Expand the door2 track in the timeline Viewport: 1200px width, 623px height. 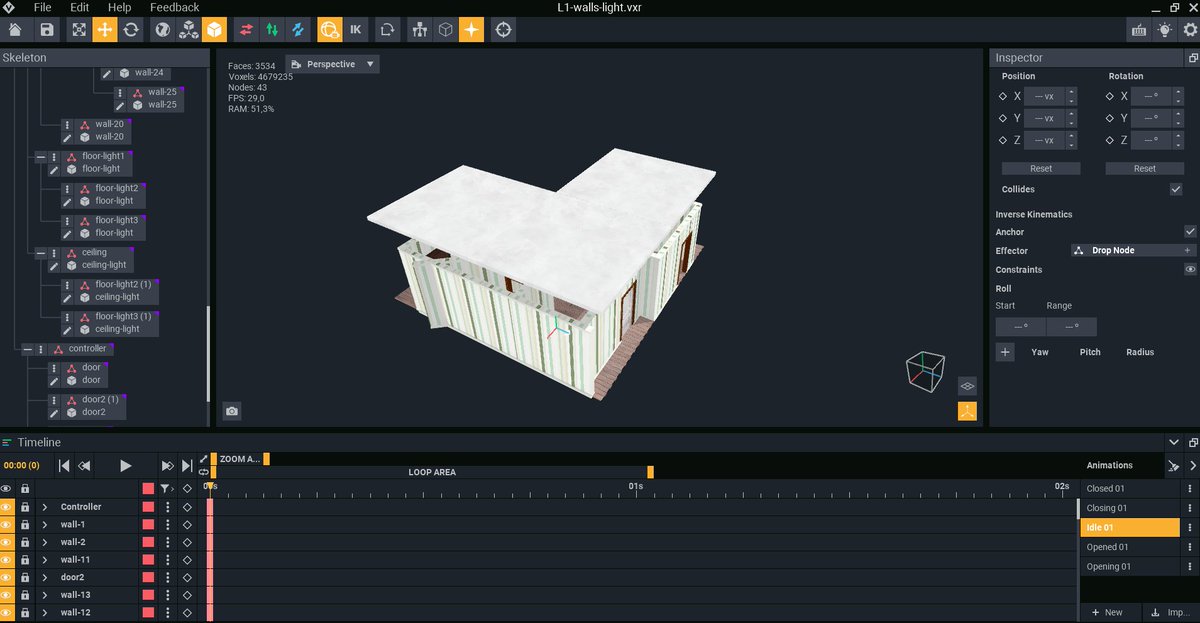(x=44, y=577)
